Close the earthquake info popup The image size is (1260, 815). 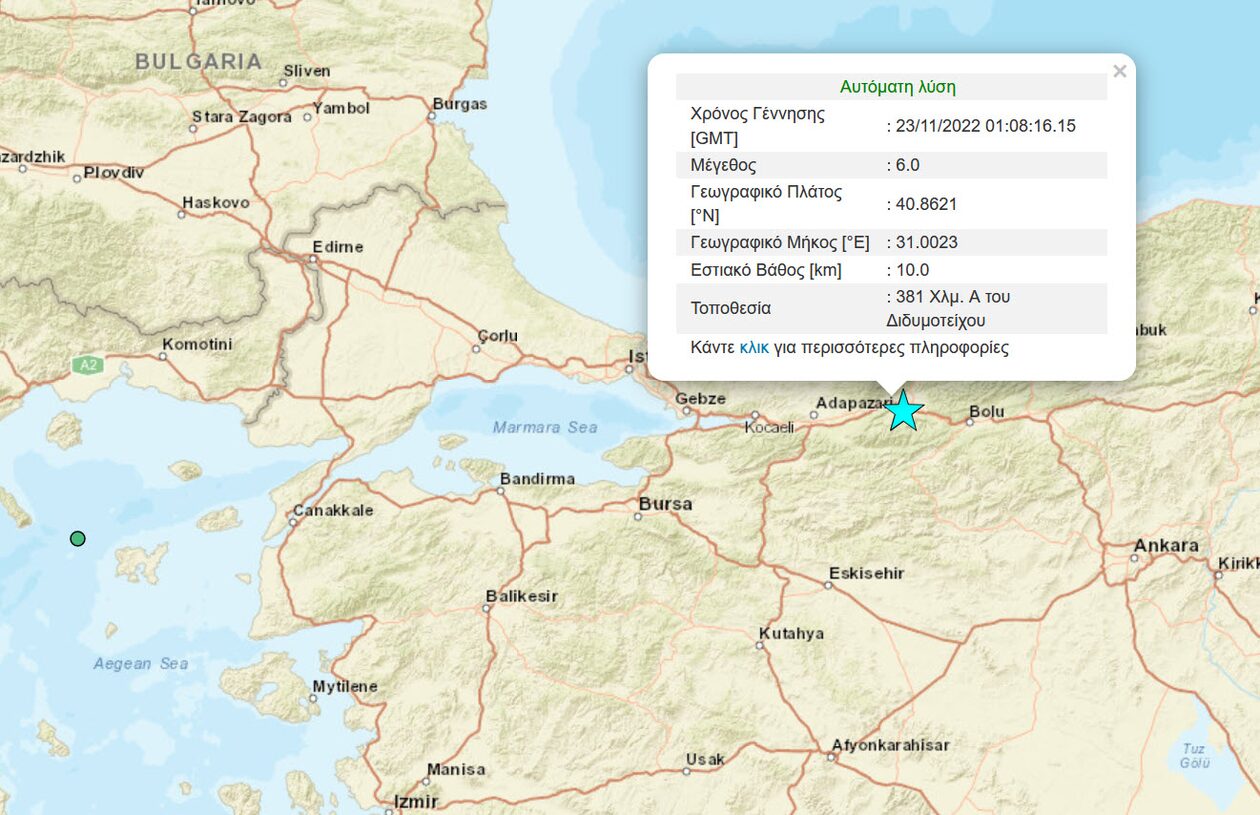tap(1119, 71)
